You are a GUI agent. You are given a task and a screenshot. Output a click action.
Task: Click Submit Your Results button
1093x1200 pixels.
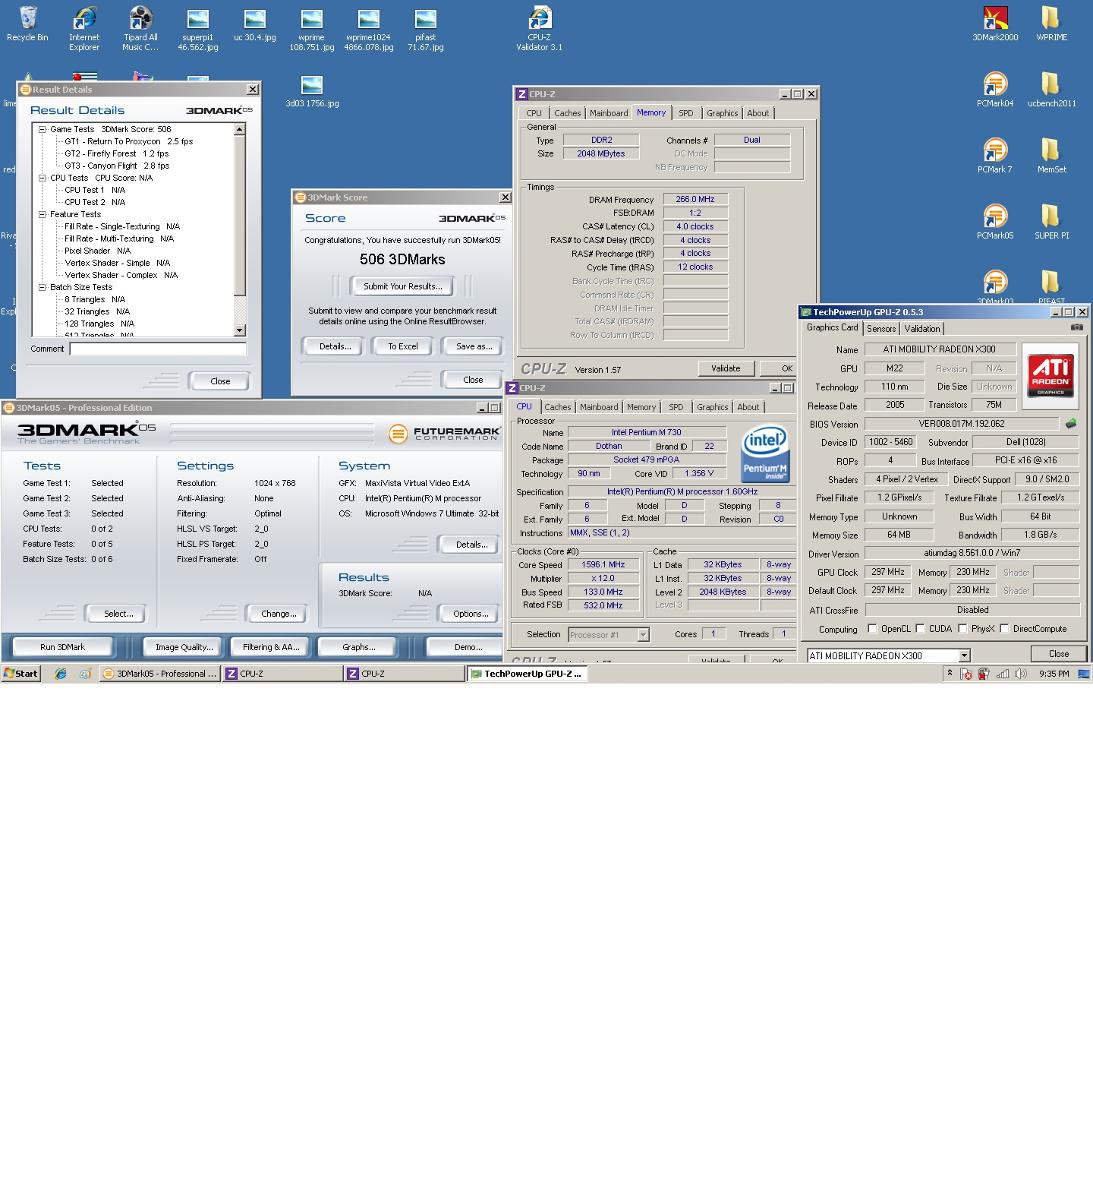tap(403, 286)
